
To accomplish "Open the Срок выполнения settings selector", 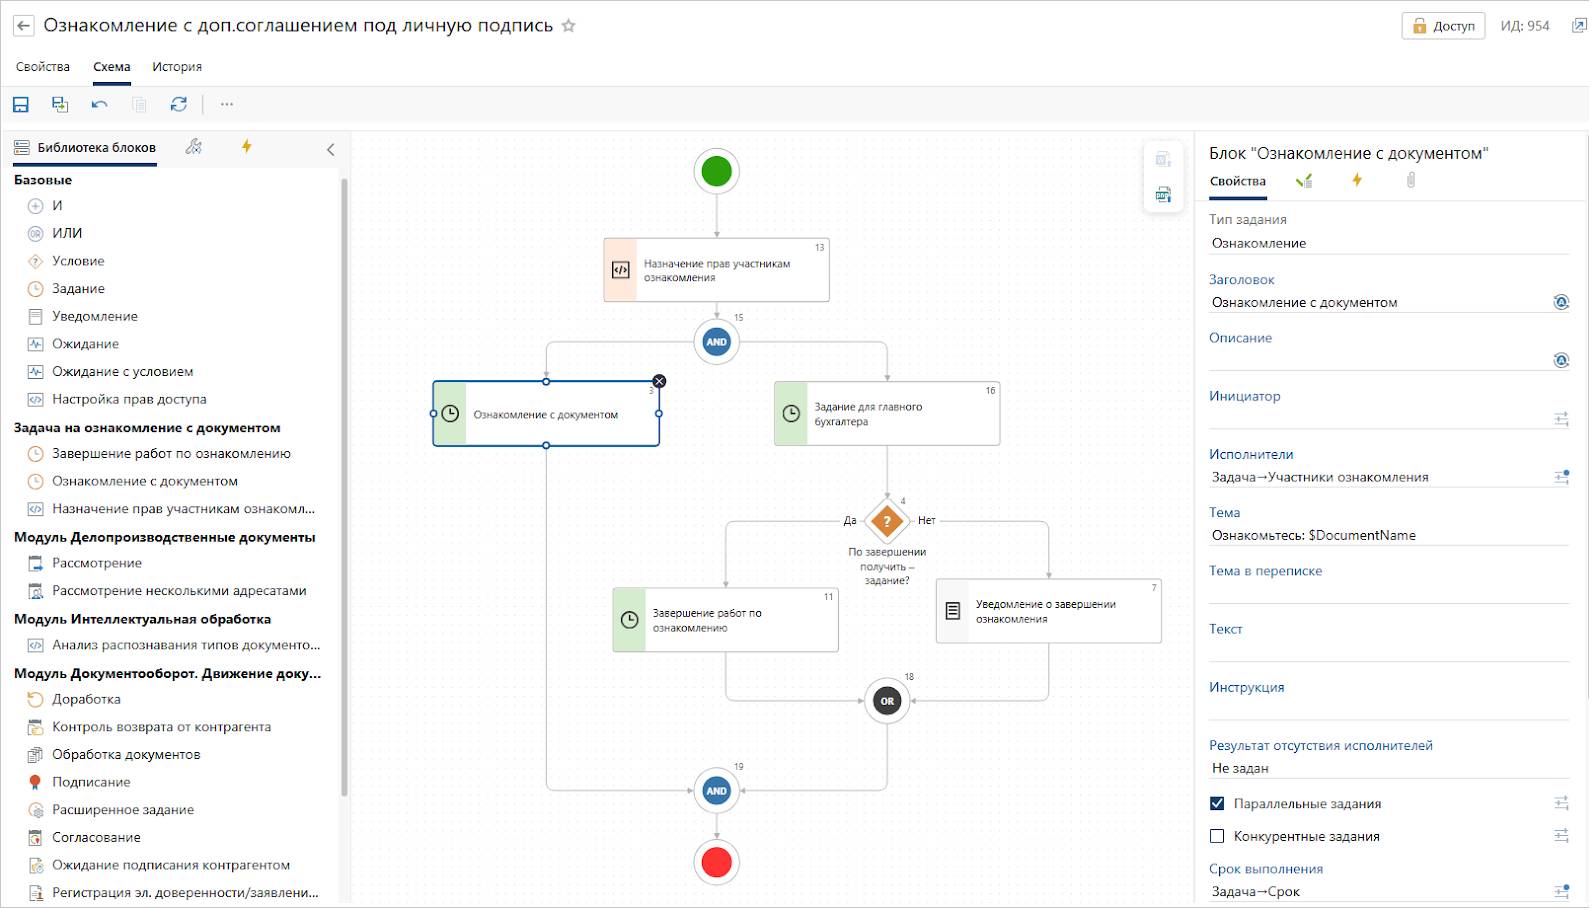I will coord(1561,891).
